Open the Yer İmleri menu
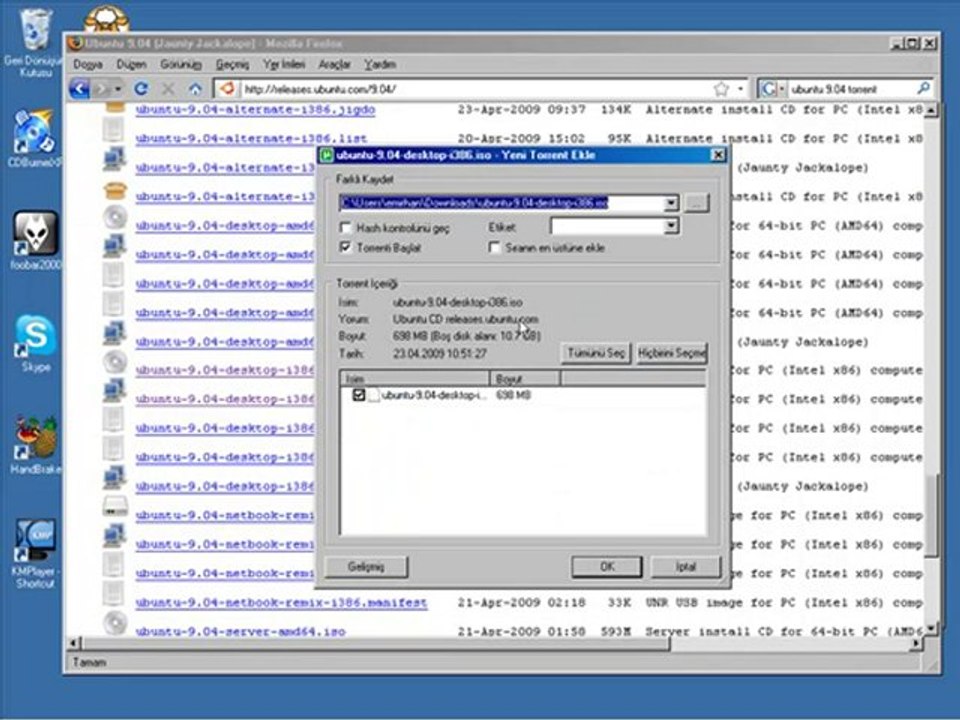Viewport: 960px width, 720px height. 284,64
